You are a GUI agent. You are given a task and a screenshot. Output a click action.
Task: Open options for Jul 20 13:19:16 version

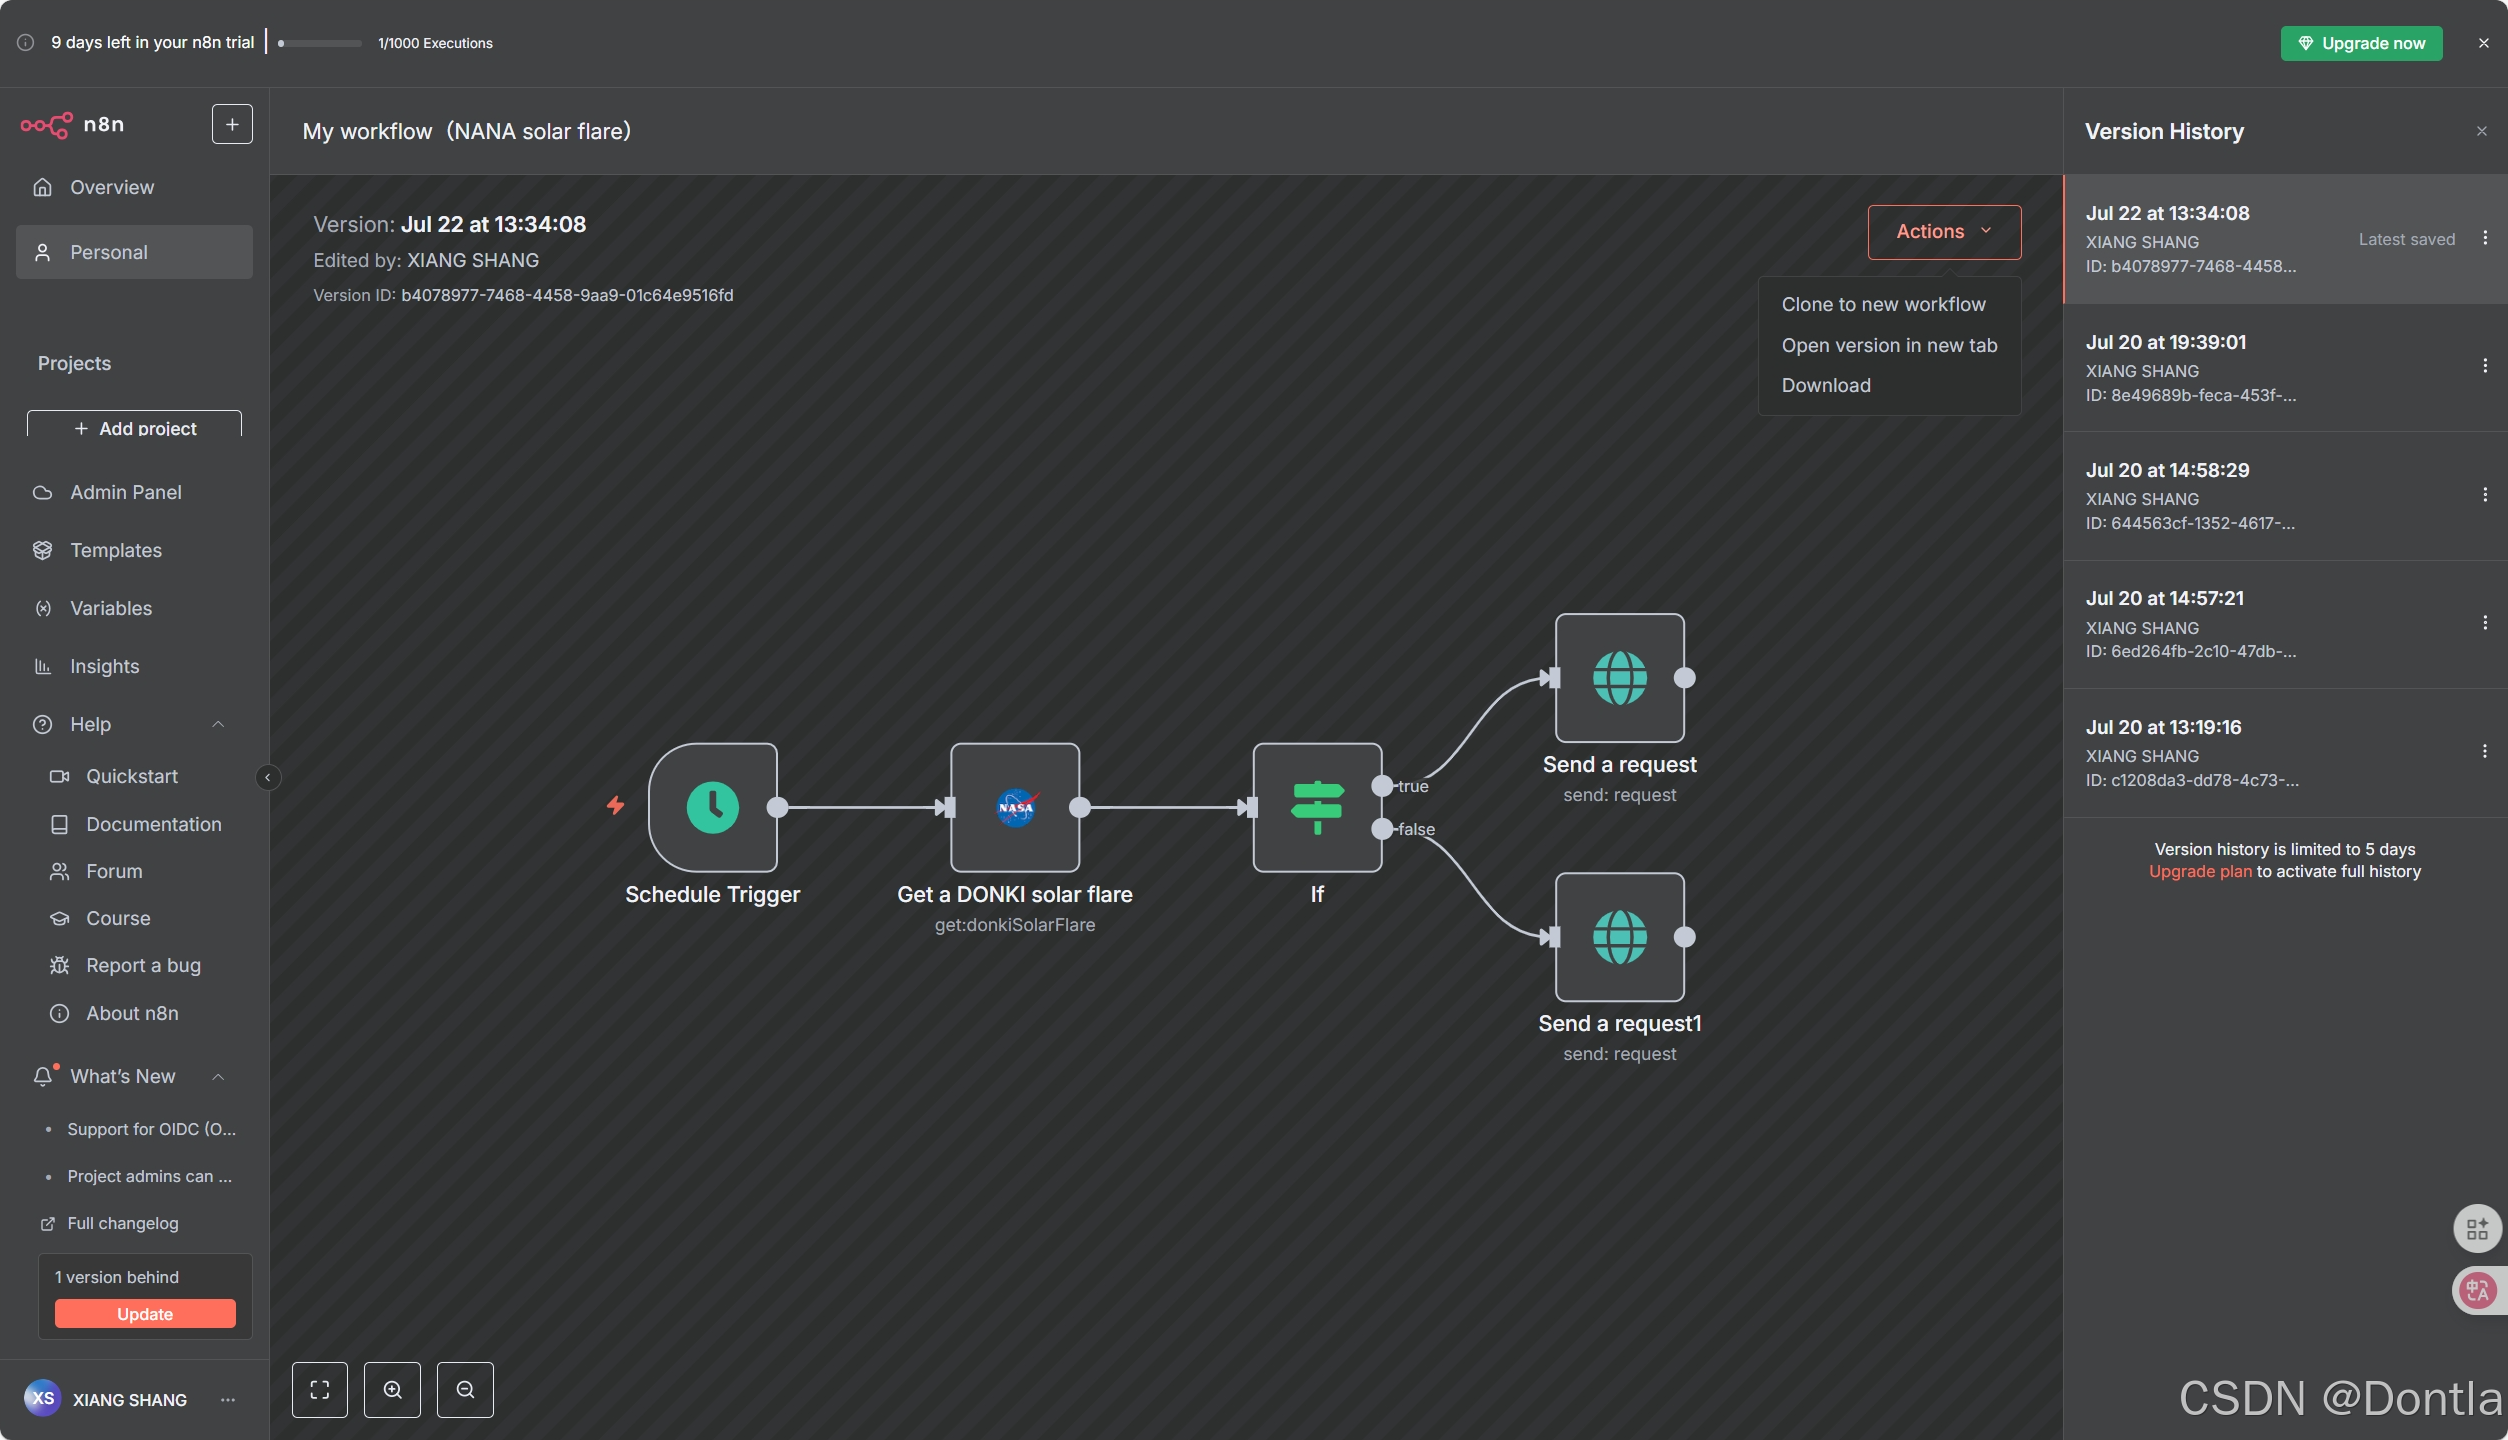click(x=2484, y=751)
